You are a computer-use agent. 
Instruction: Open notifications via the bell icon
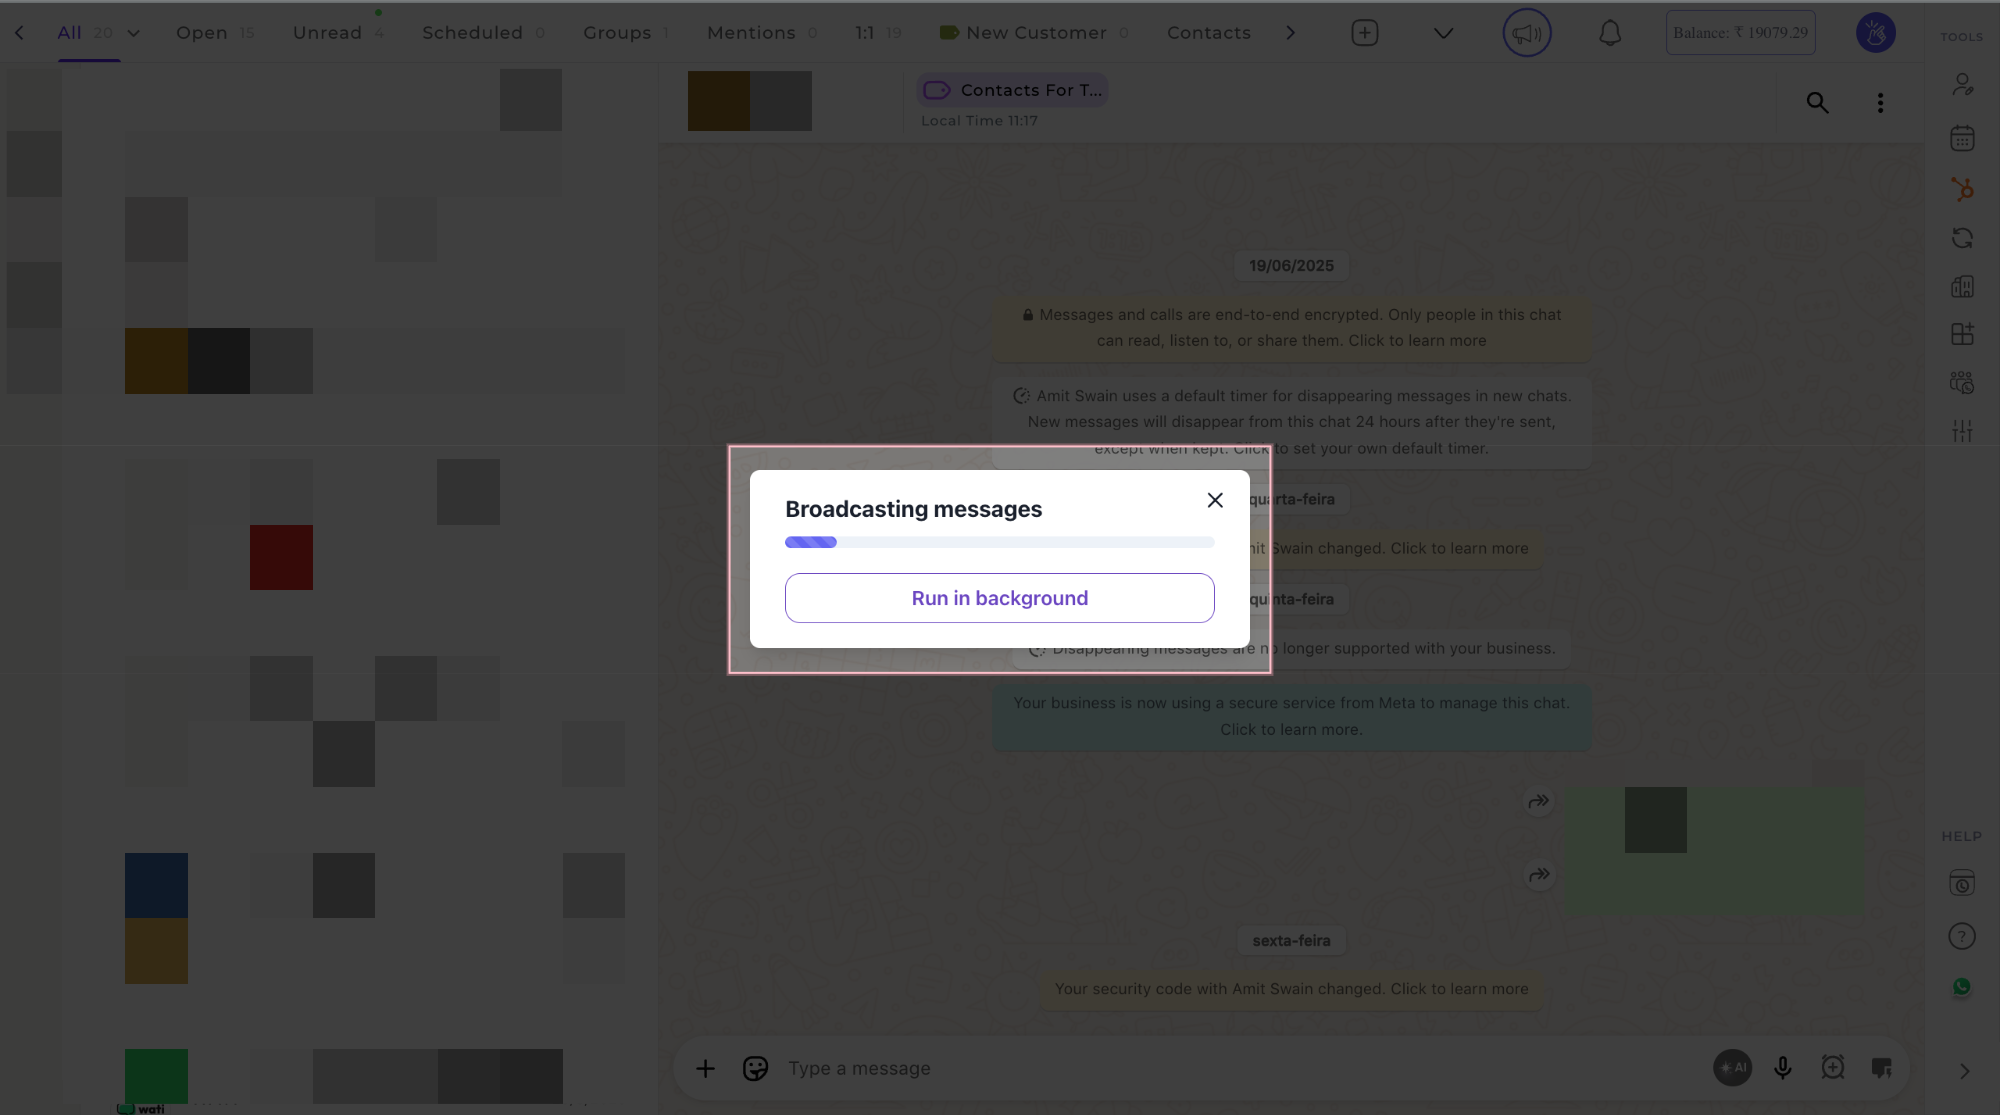tap(1610, 32)
